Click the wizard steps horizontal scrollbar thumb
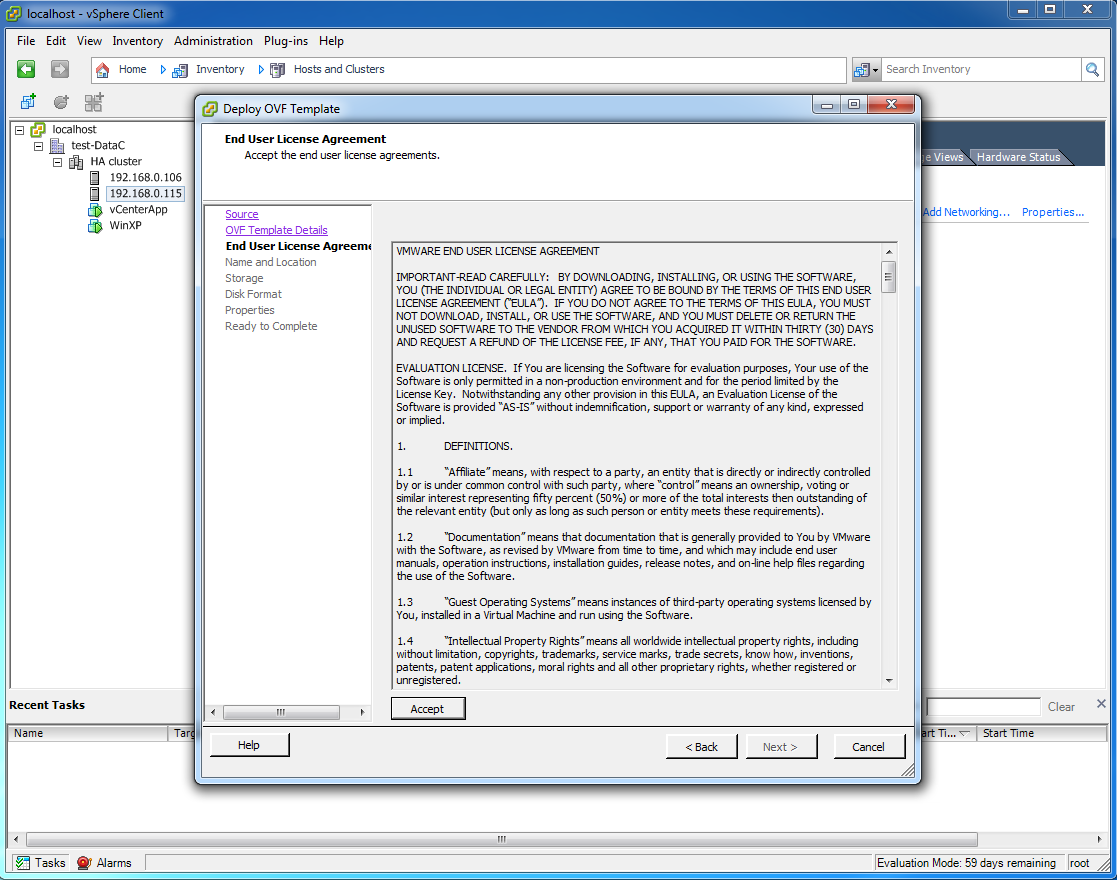 tap(281, 712)
